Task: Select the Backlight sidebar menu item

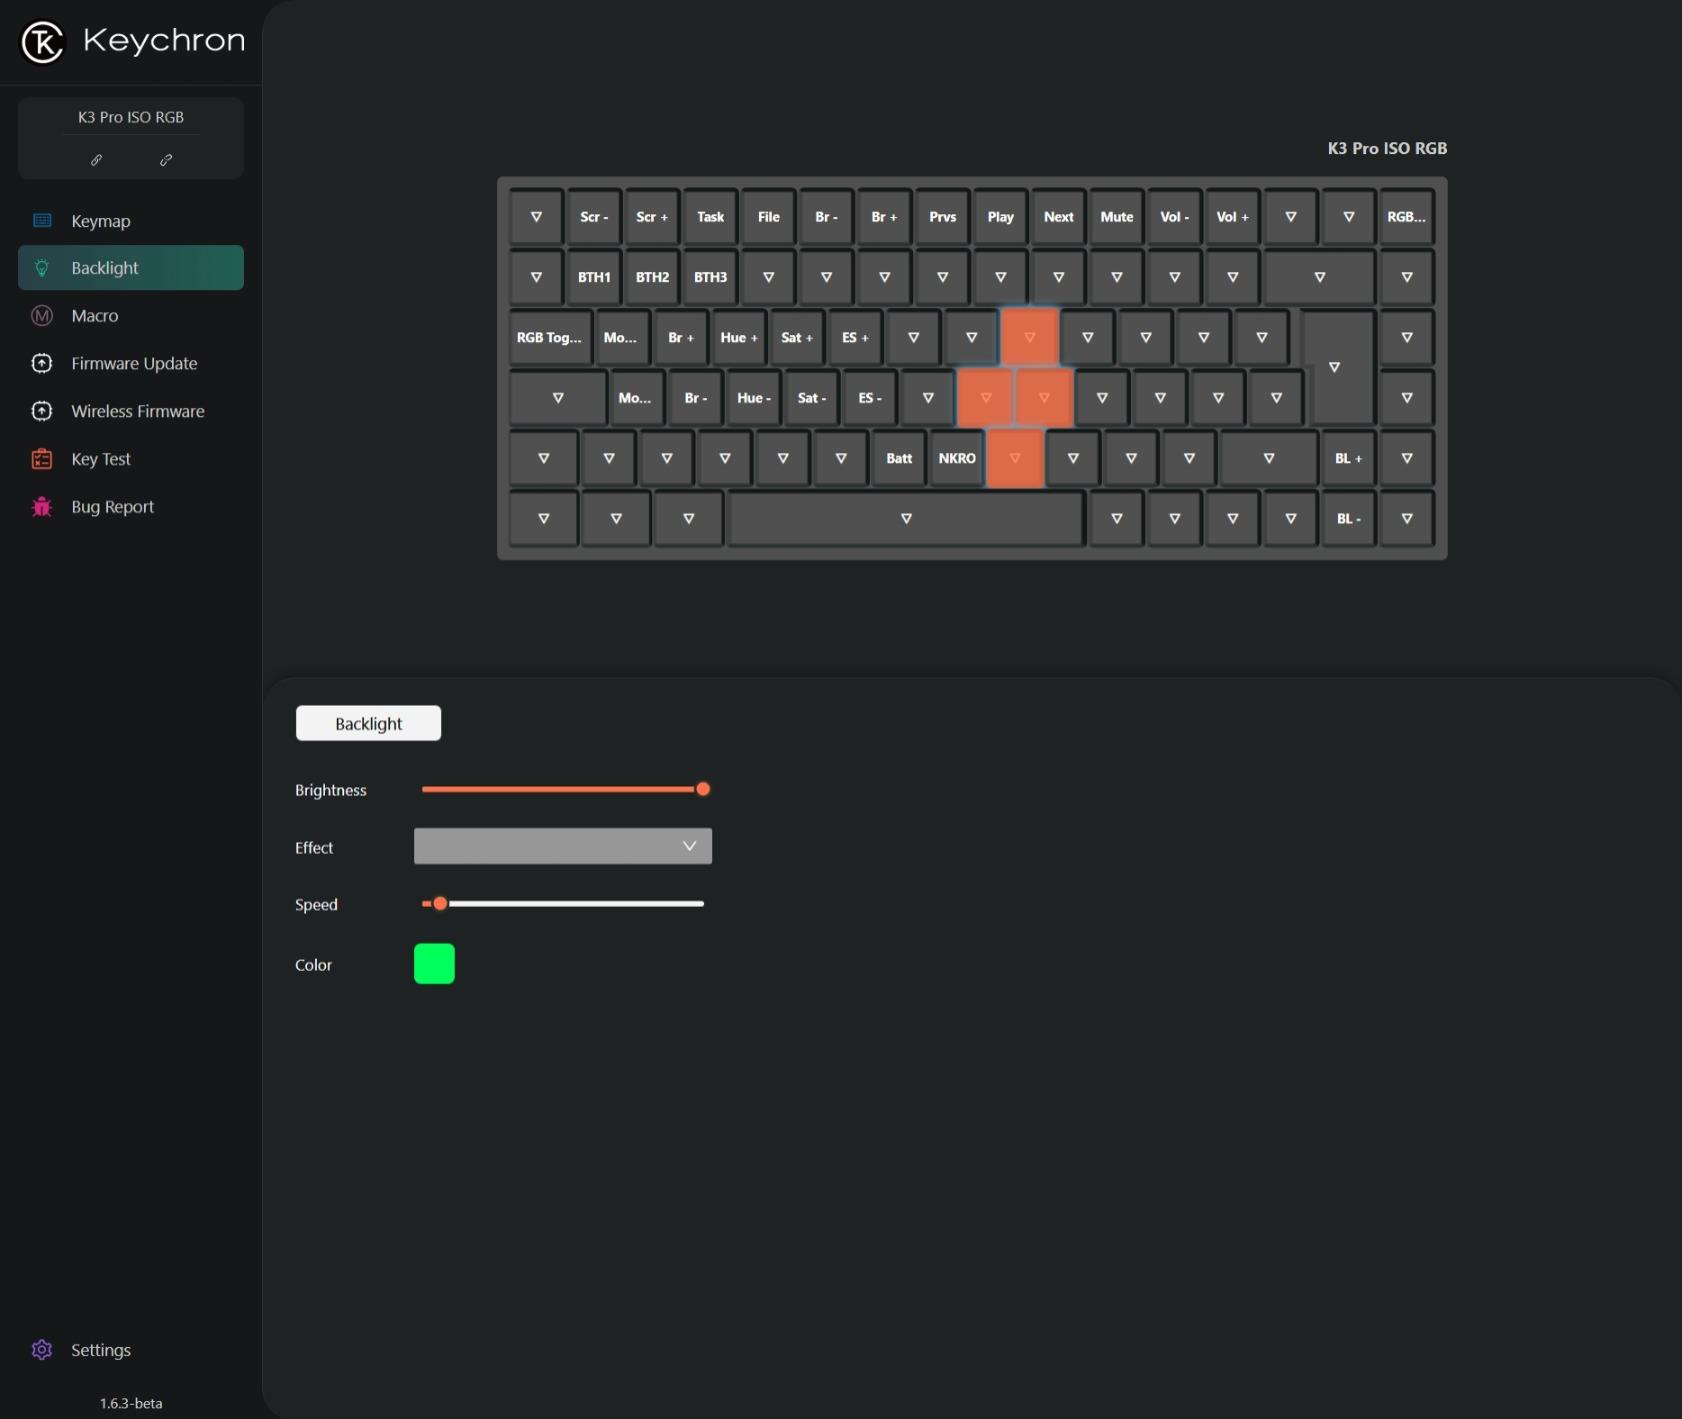Action: pyautogui.click(x=131, y=268)
